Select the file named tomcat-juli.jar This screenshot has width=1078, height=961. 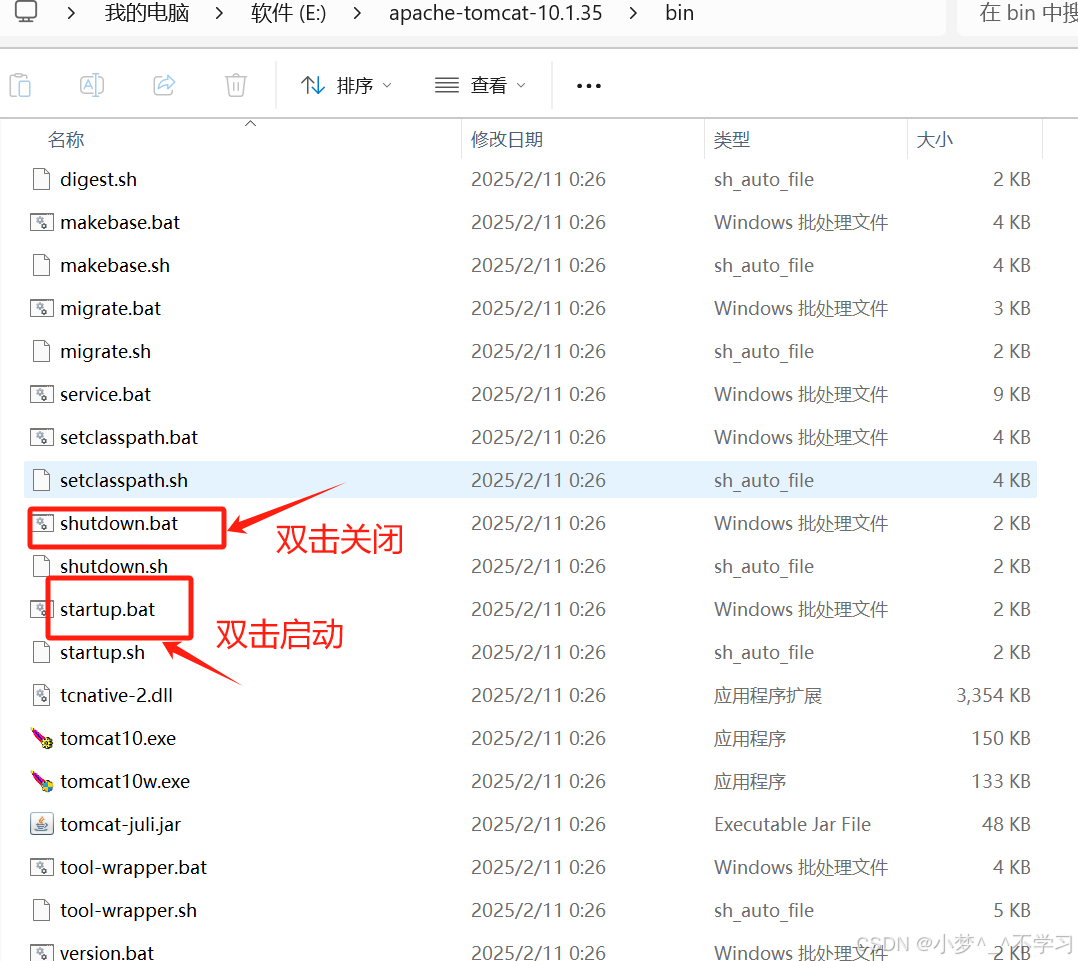pyautogui.click(x=120, y=824)
